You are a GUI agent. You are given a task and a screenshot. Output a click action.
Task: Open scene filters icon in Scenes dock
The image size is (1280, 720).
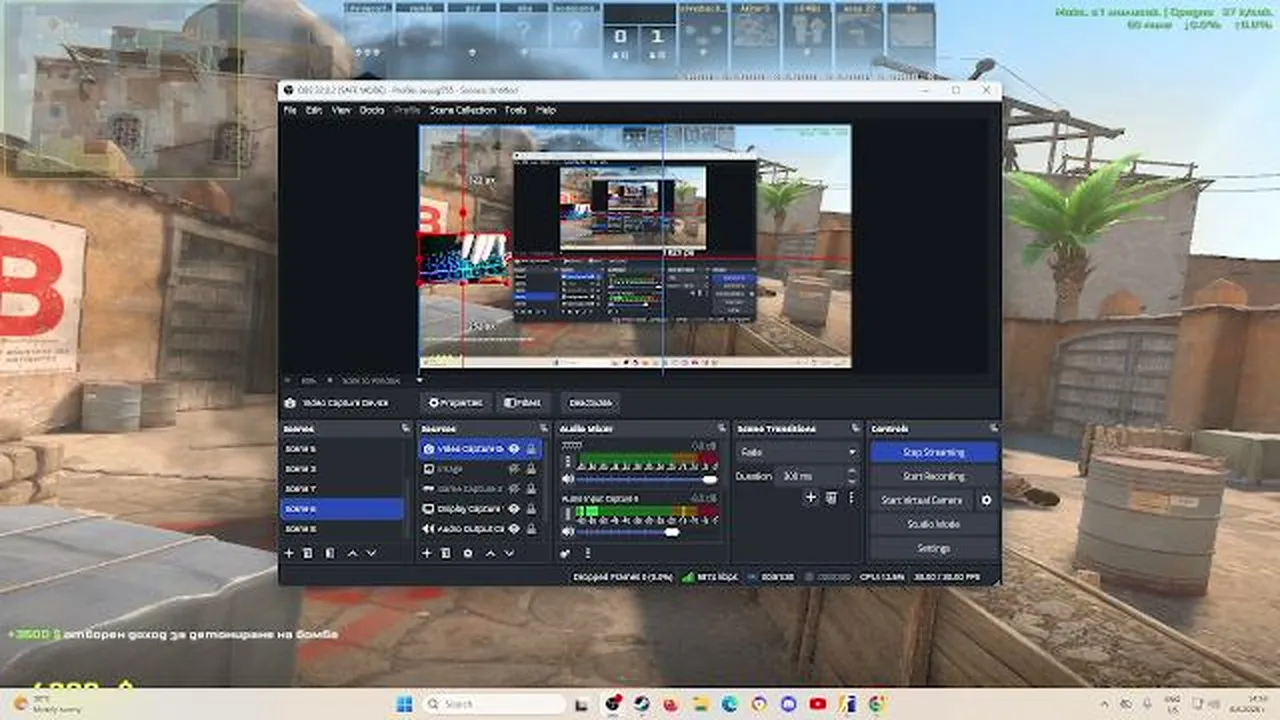[x=329, y=553]
